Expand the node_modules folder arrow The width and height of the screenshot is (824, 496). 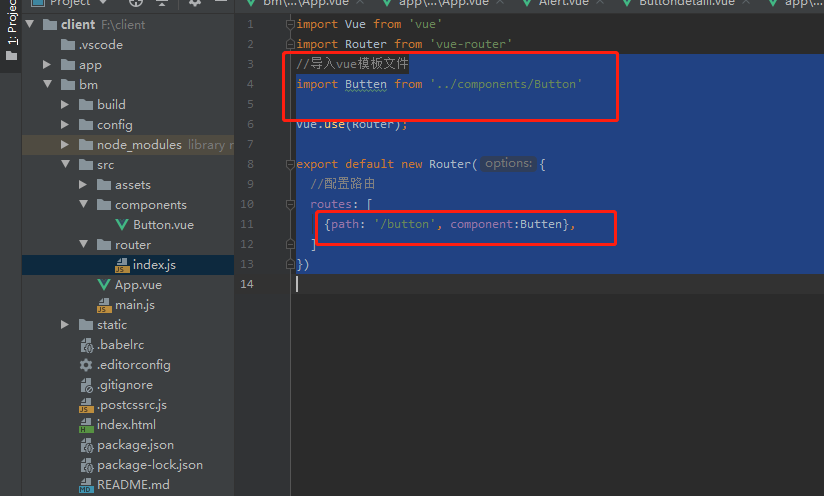(65, 144)
